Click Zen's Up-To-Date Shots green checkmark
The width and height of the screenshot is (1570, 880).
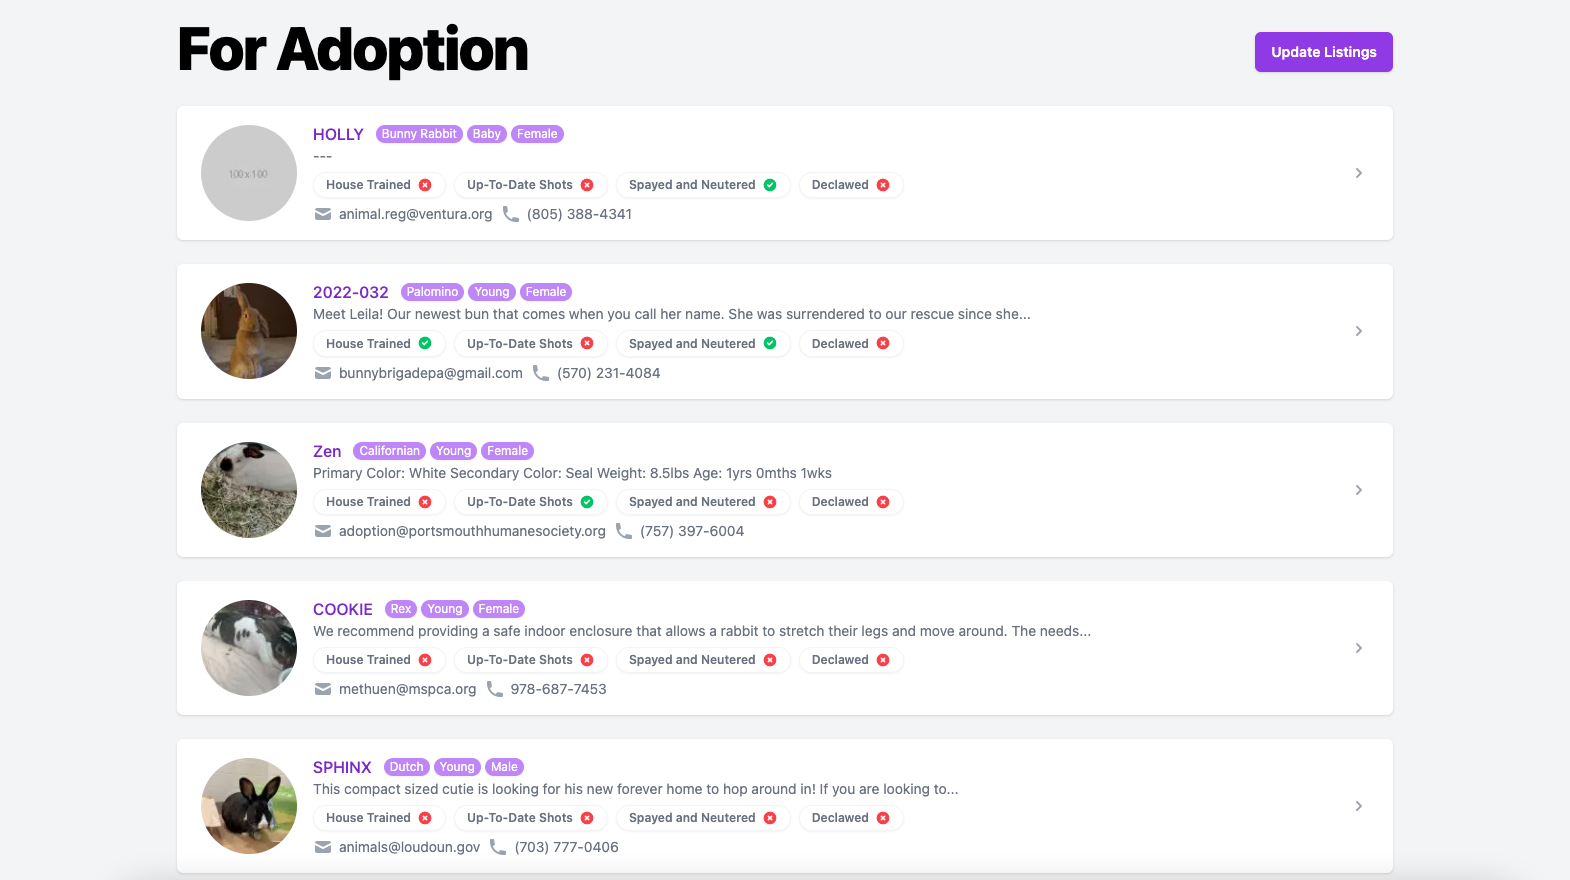pyautogui.click(x=587, y=502)
